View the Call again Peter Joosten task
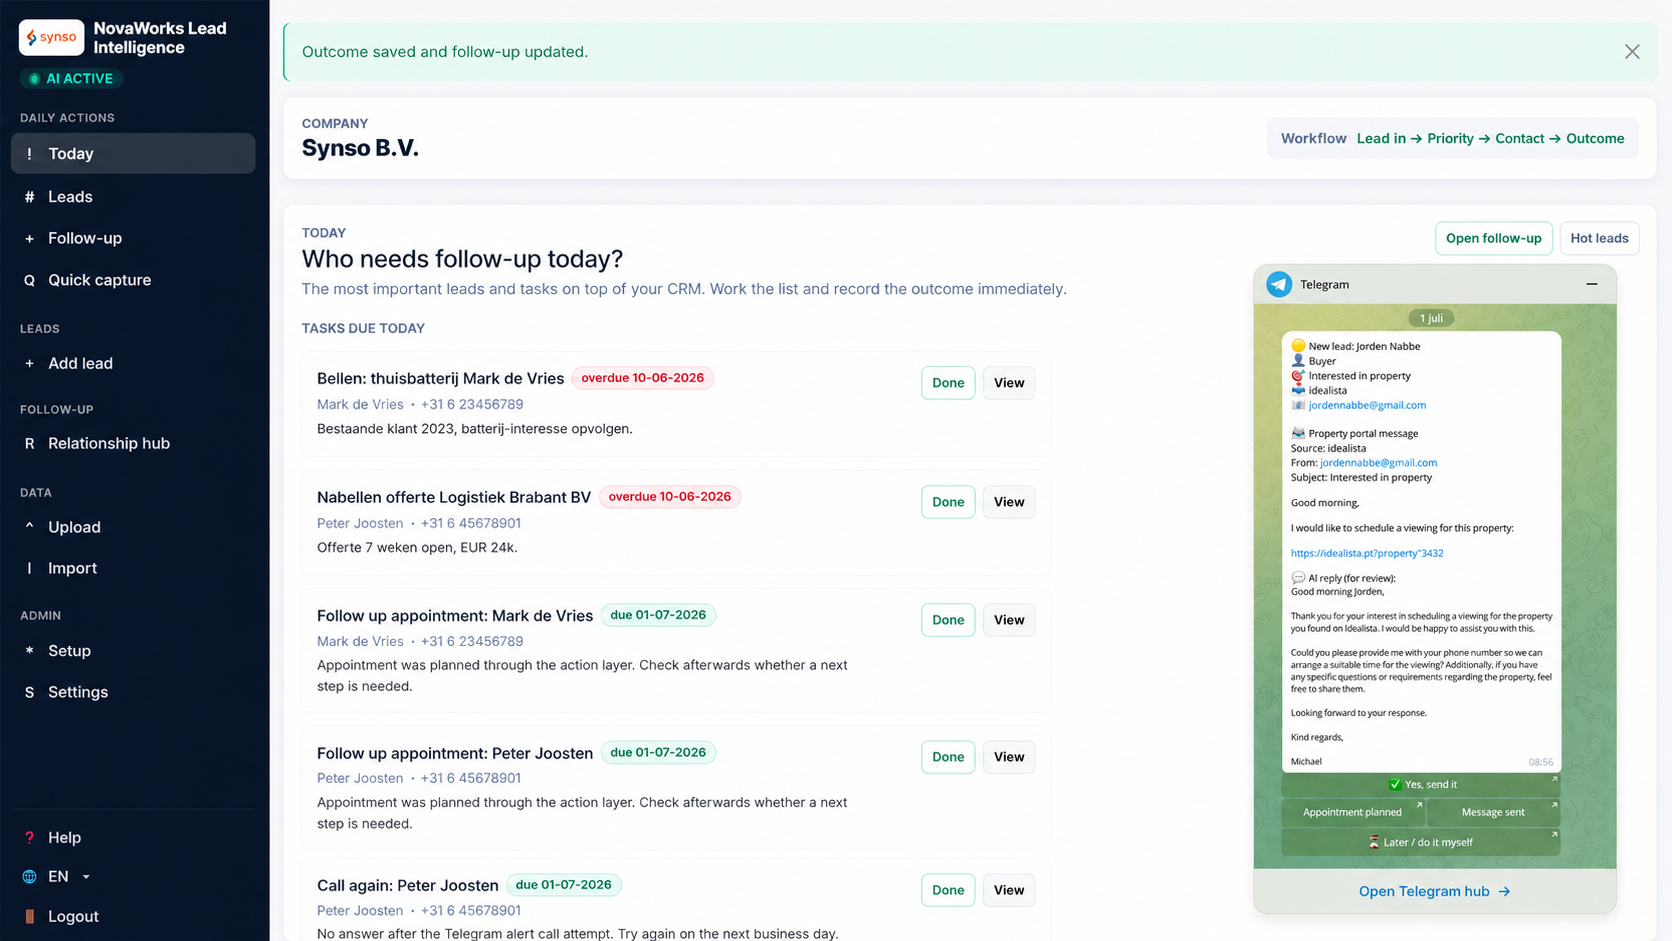Image resolution: width=1672 pixels, height=941 pixels. tap(1009, 890)
